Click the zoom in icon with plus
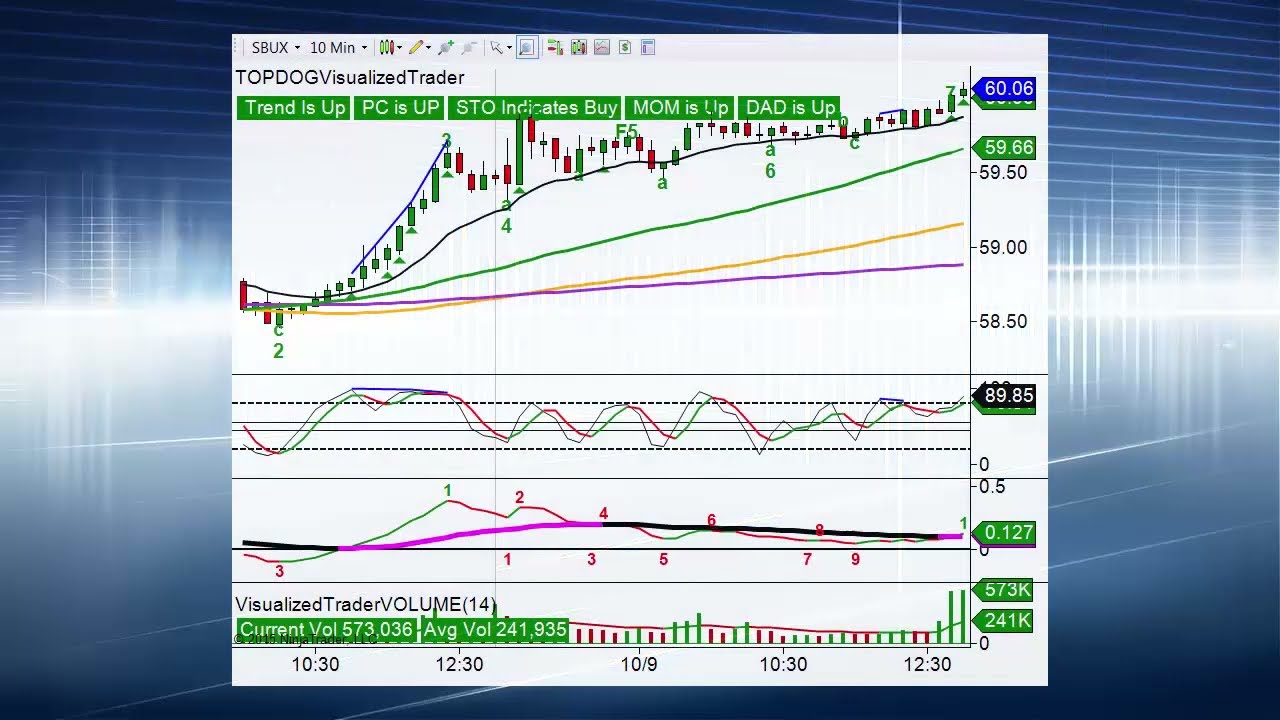This screenshot has width=1280, height=720. click(445, 47)
